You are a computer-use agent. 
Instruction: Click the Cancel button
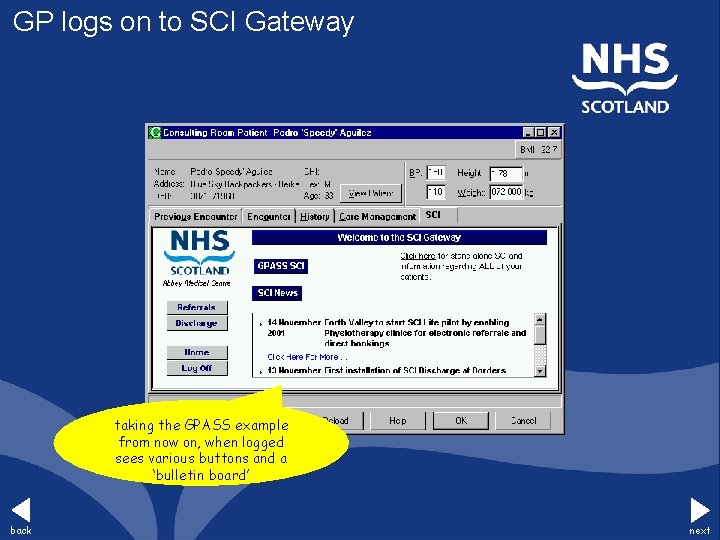coord(523,421)
